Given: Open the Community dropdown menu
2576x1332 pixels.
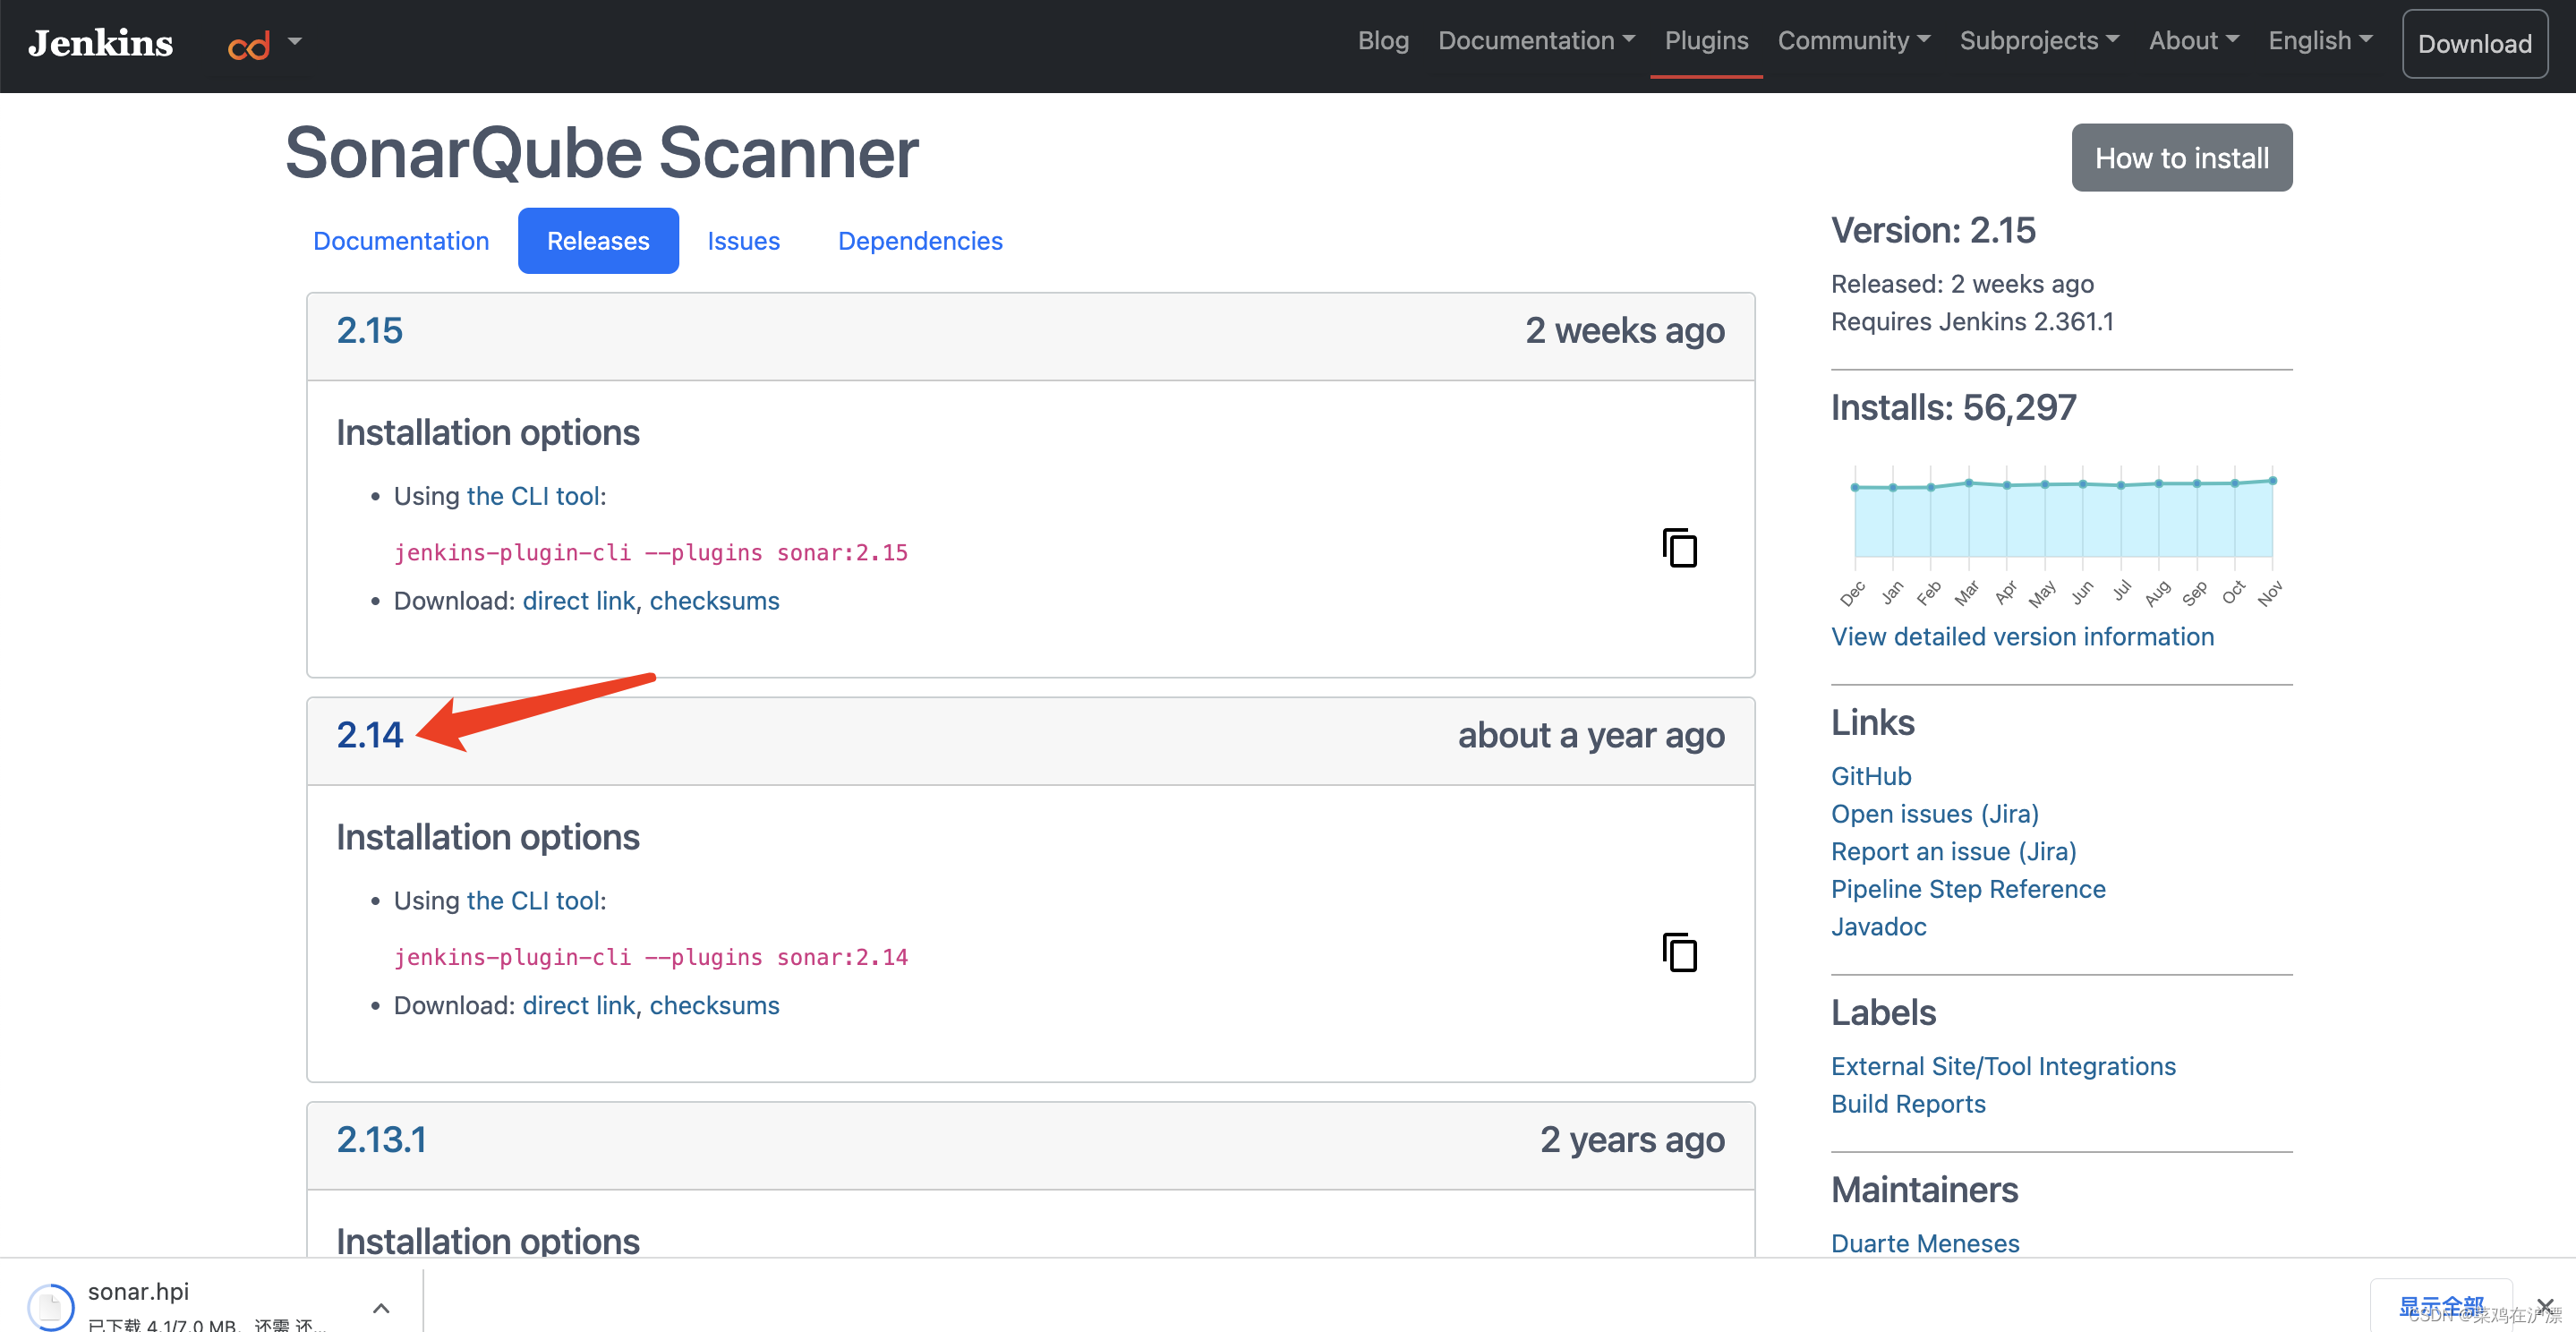Looking at the screenshot, I should coord(1853,41).
